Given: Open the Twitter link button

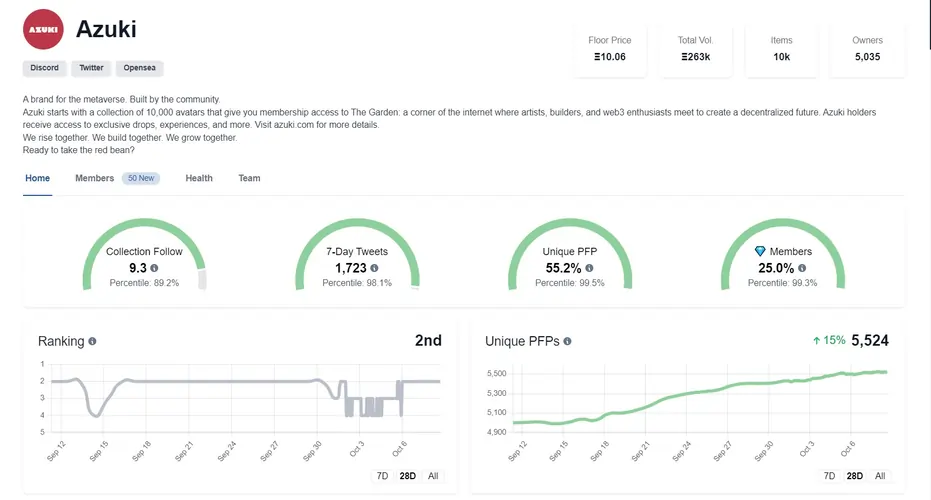Looking at the screenshot, I should (91, 68).
